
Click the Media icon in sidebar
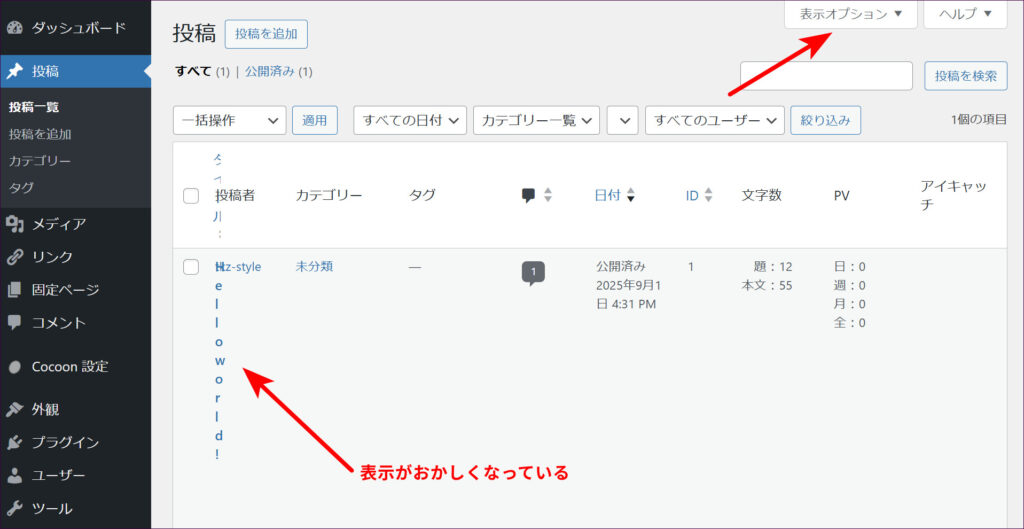[x=15, y=224]
